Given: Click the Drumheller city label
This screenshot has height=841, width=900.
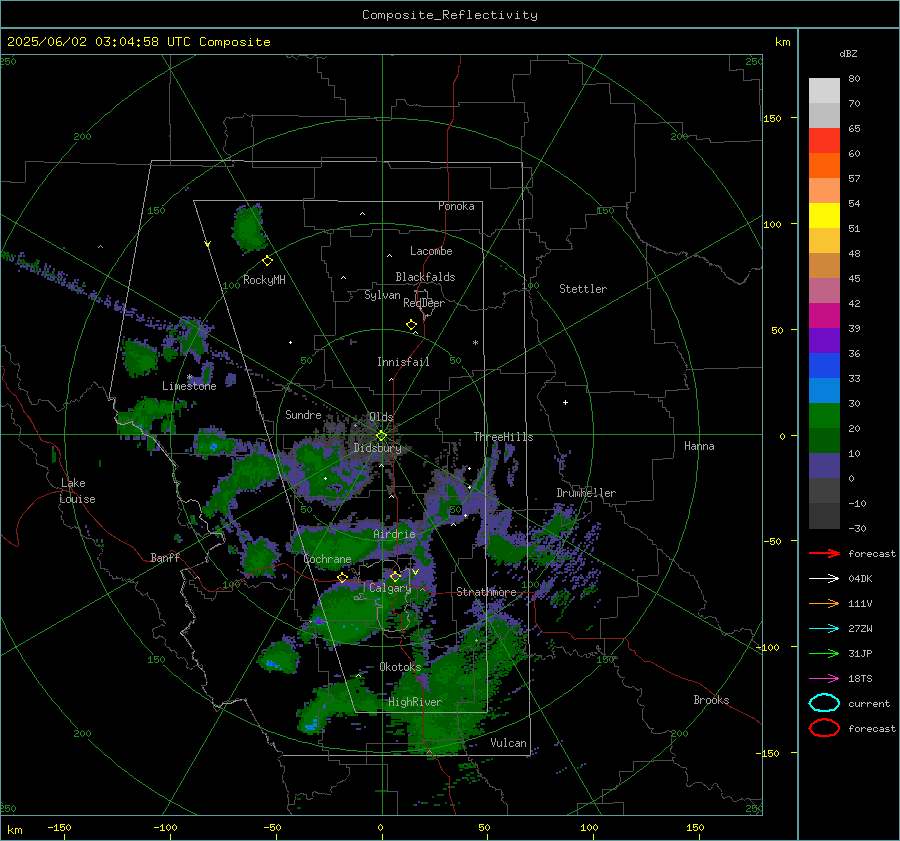Looking at the screenshot, I should pos(586,493).
